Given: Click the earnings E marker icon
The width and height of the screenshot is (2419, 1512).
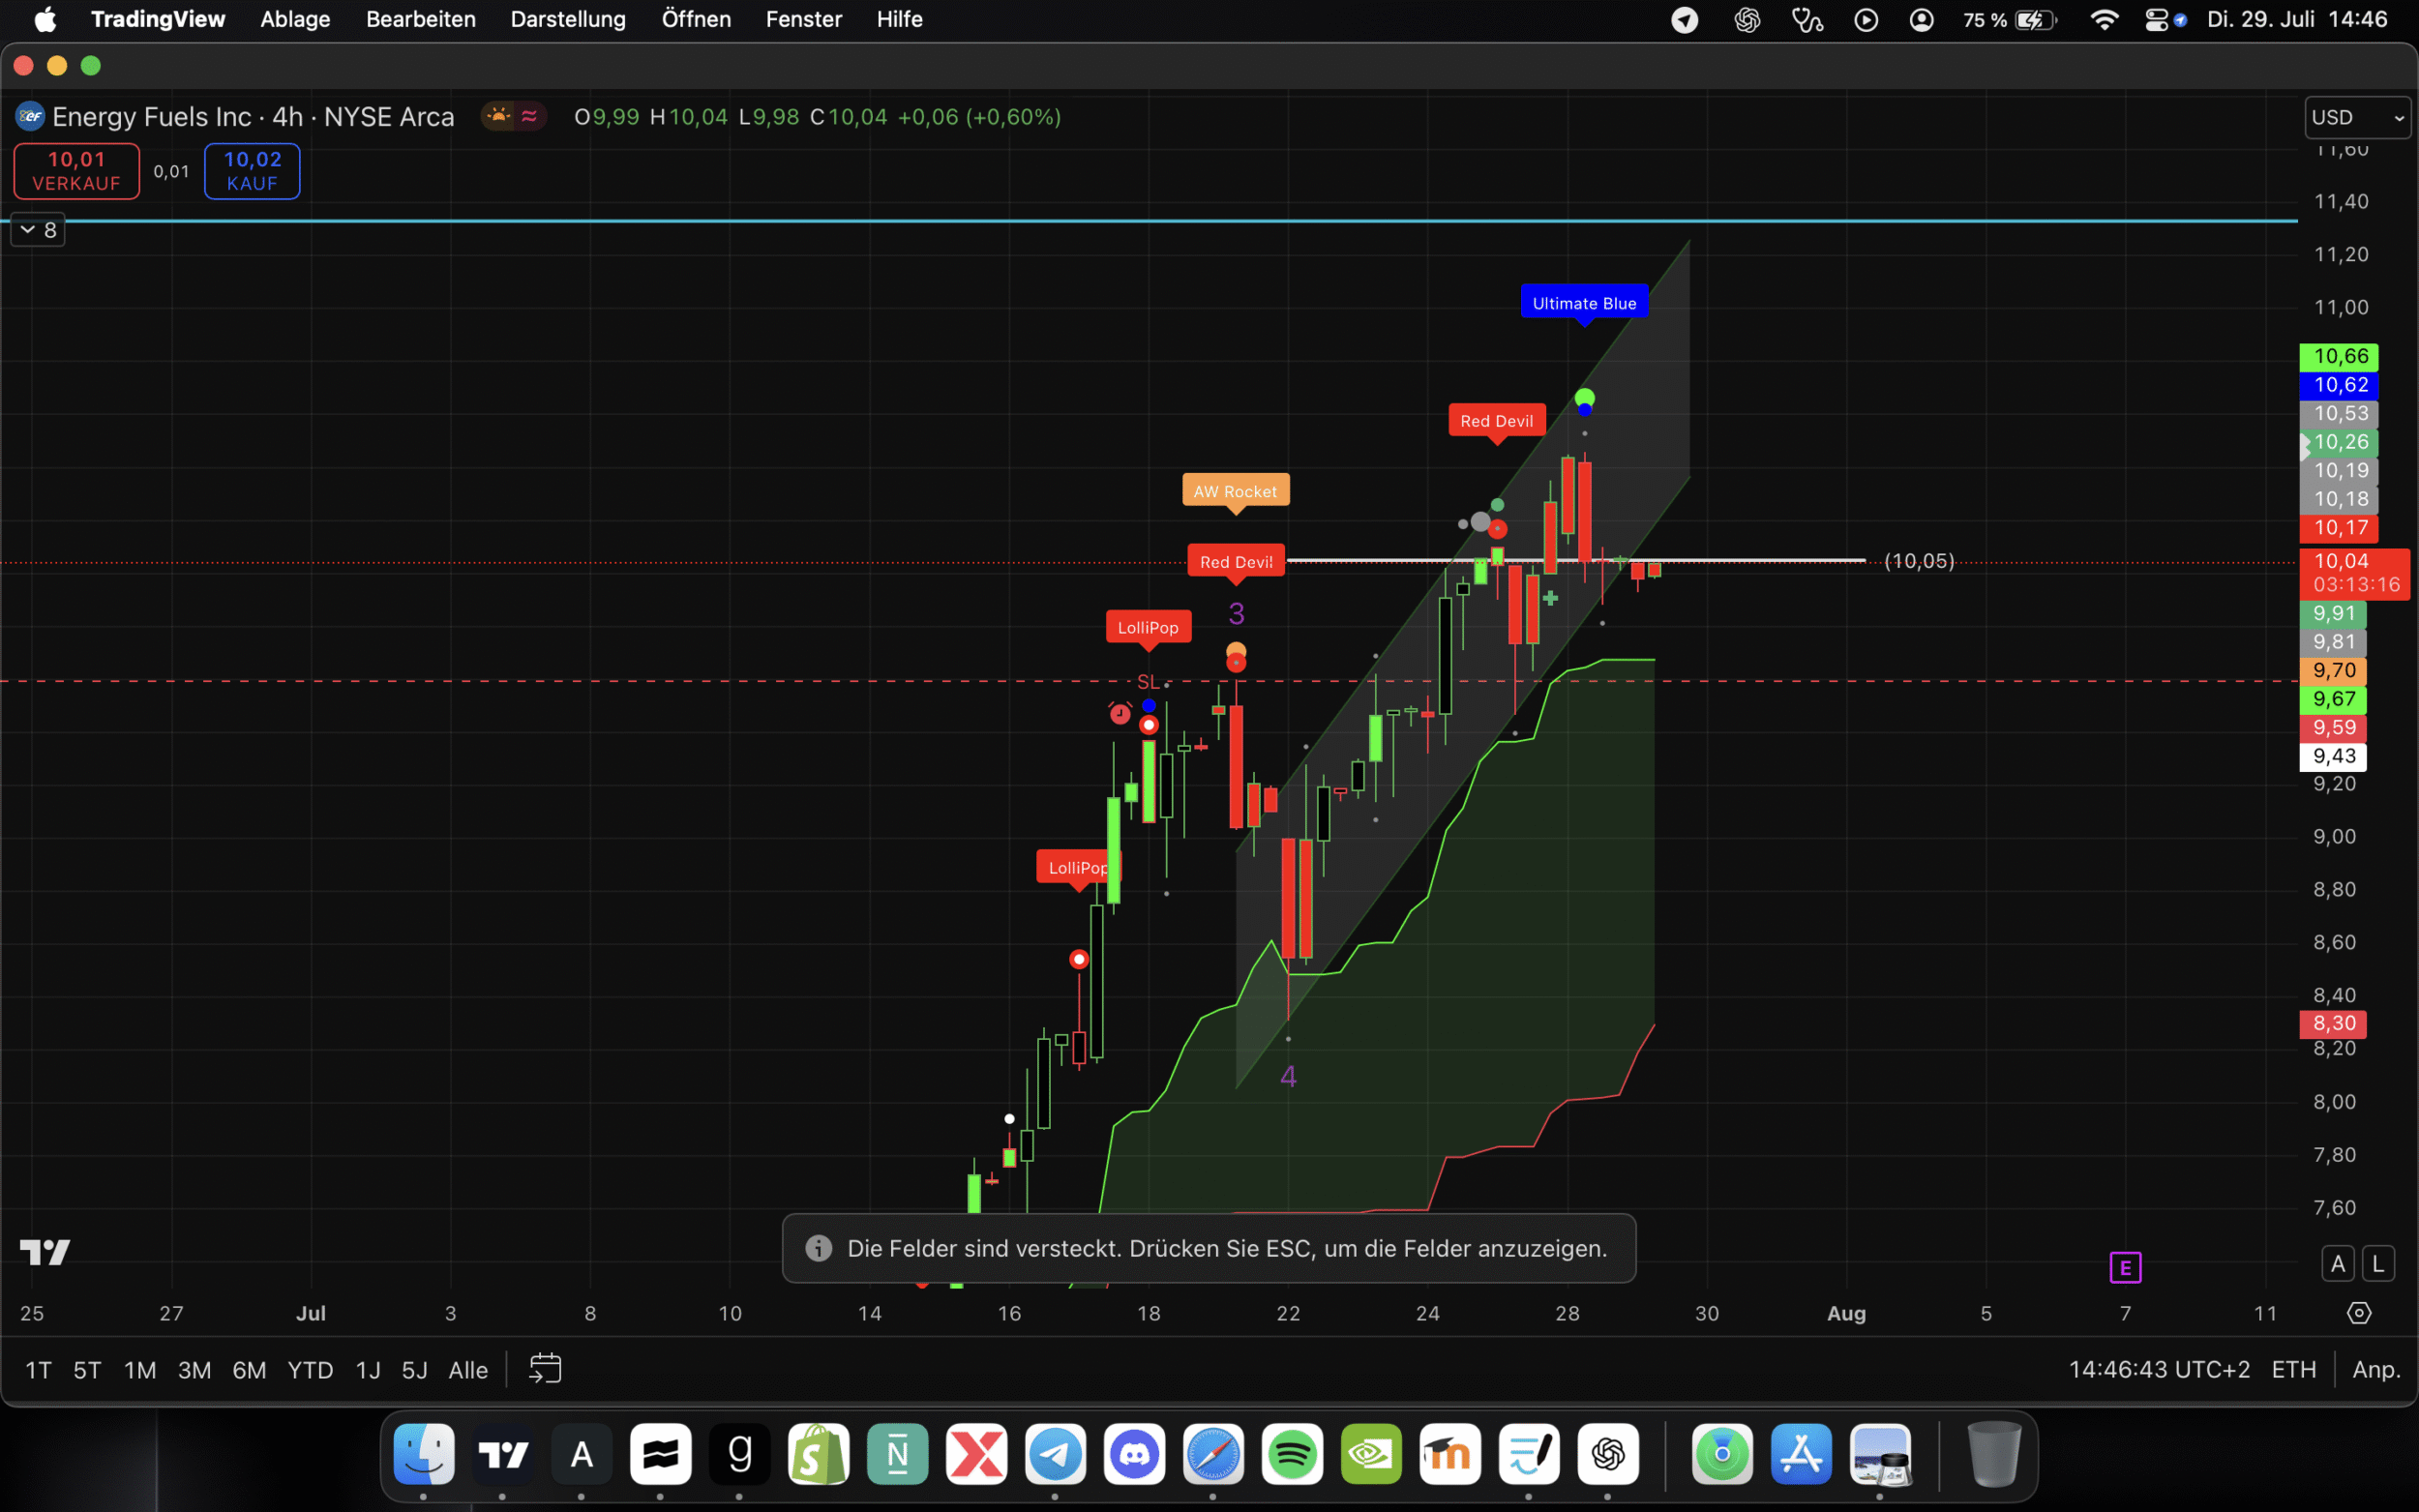Looking at the screenshot, I should click(x=2125, y=1268).
